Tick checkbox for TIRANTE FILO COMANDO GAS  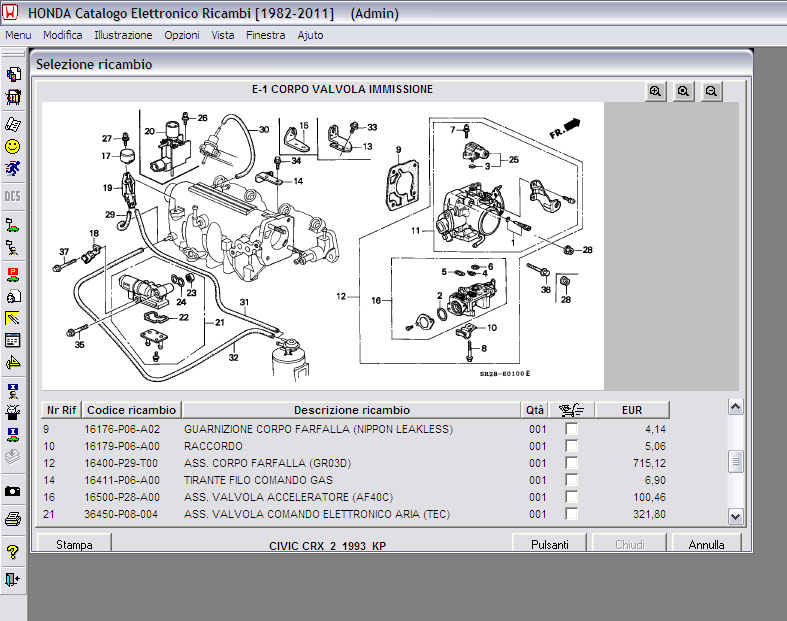click(x=571, y=480)
